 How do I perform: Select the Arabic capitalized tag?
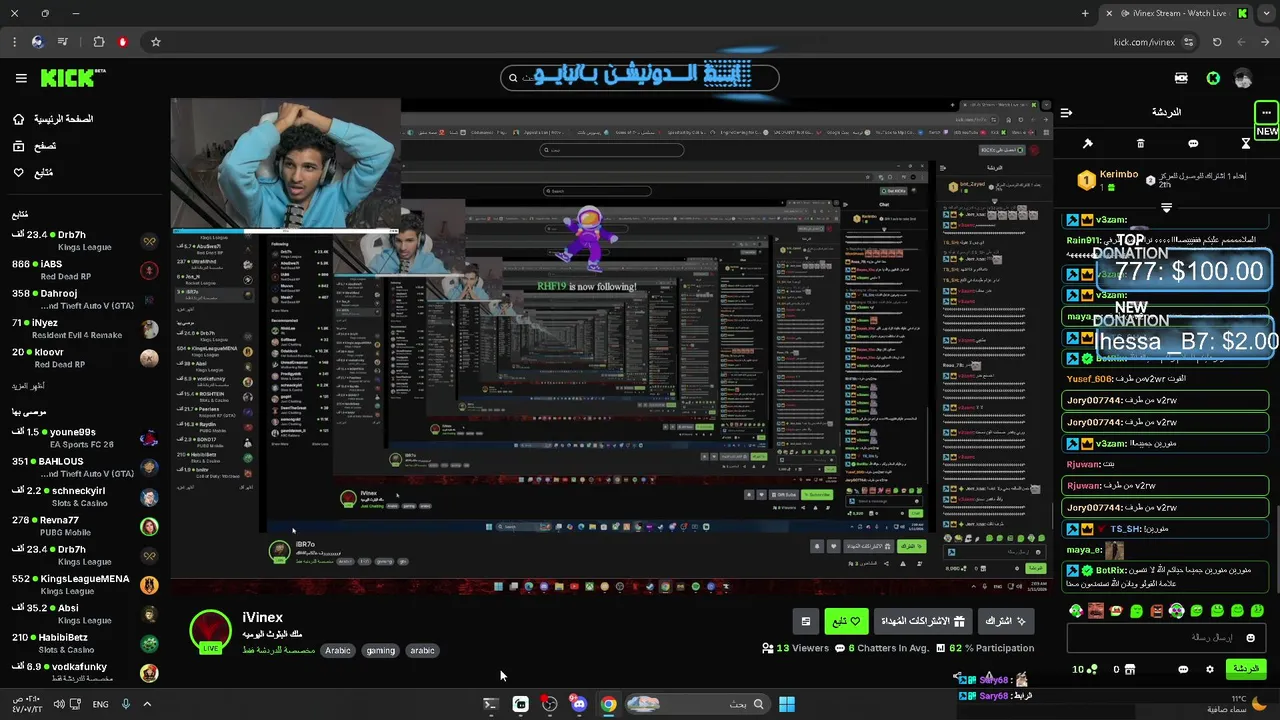point(338,651)
